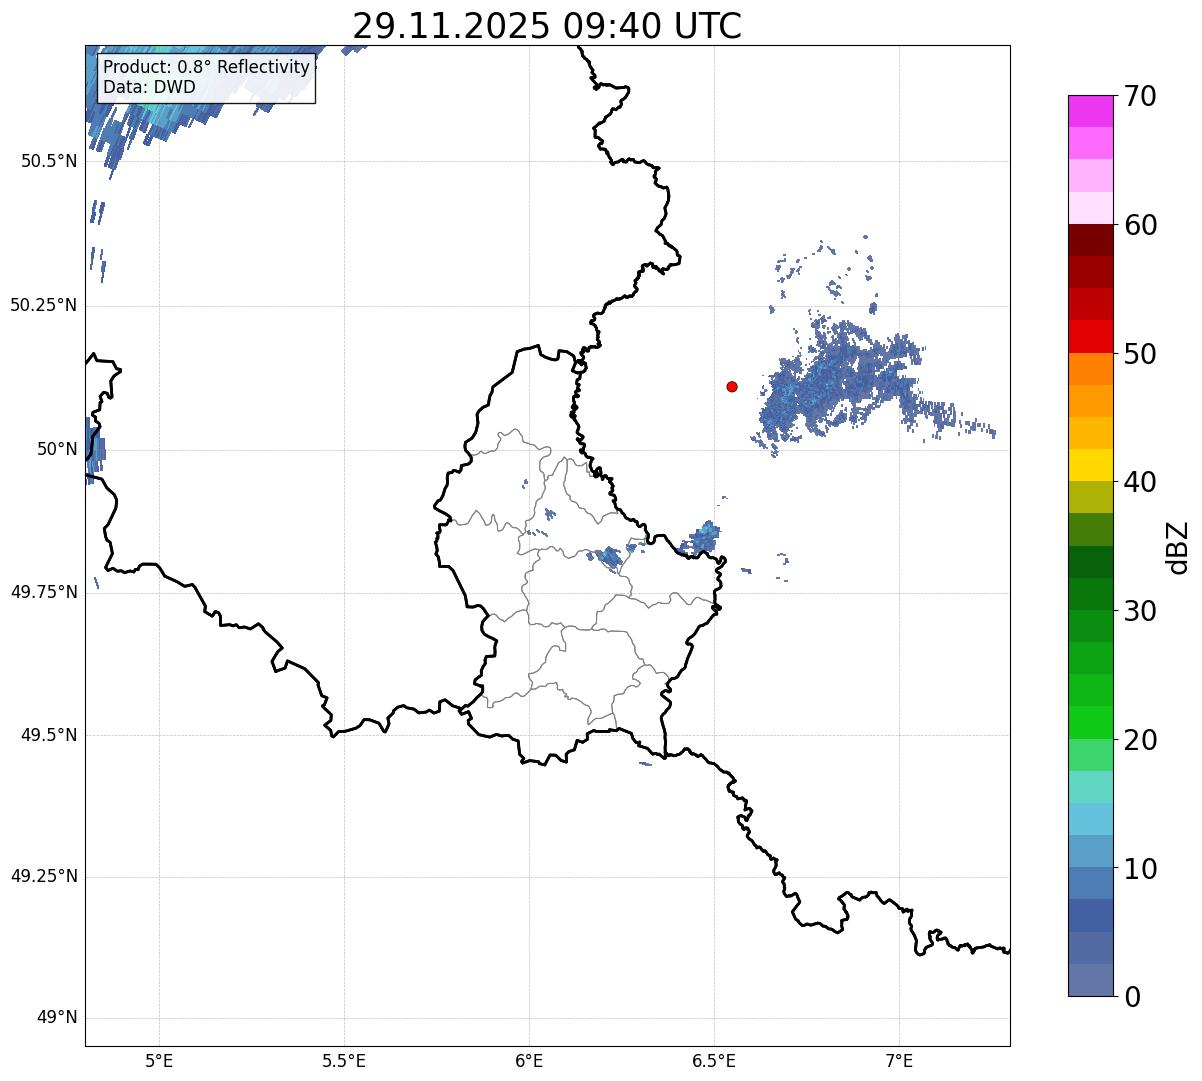Screen dimensions: 1202x1081
Task: Click the 49.75°N latitude label
Action: [44, 592]
